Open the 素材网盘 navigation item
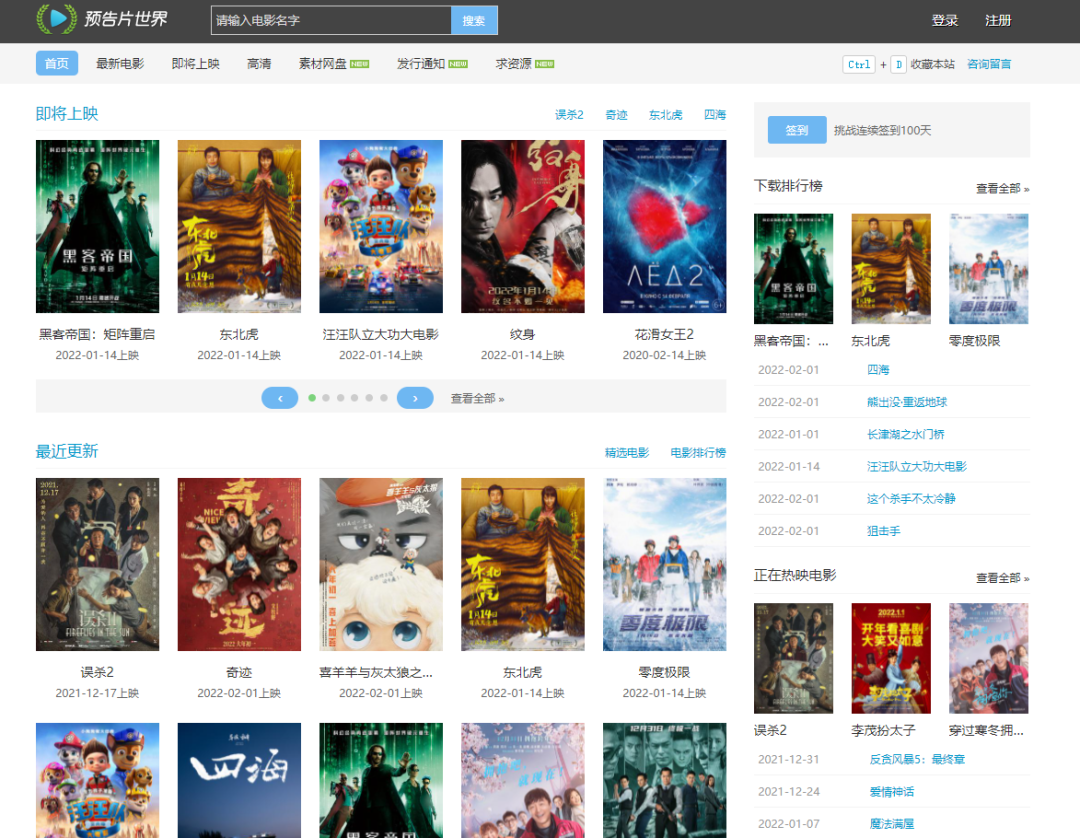Screen dimensions: 1080x838 [334, 63]
